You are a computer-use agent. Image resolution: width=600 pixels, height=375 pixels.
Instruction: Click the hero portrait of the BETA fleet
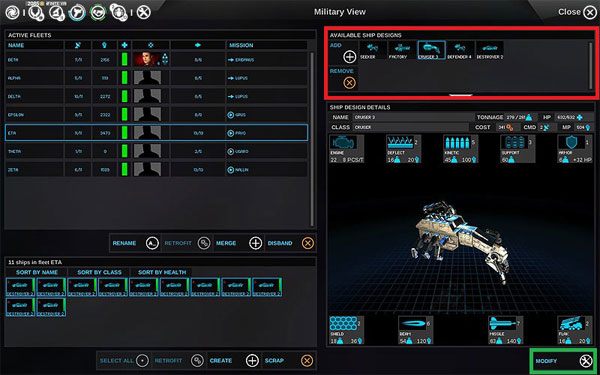[147, 60]
